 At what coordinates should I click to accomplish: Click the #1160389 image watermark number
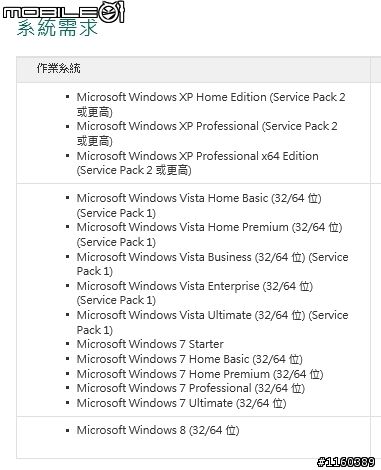click(x=346, y=462)
